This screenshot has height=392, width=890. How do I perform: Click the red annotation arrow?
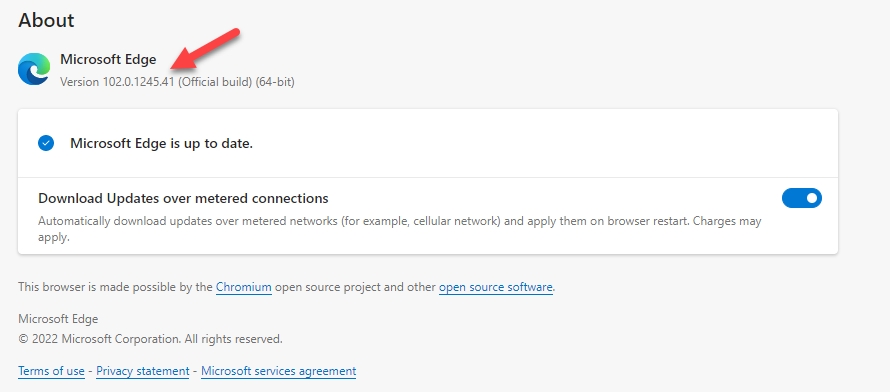tap(207, 49)
